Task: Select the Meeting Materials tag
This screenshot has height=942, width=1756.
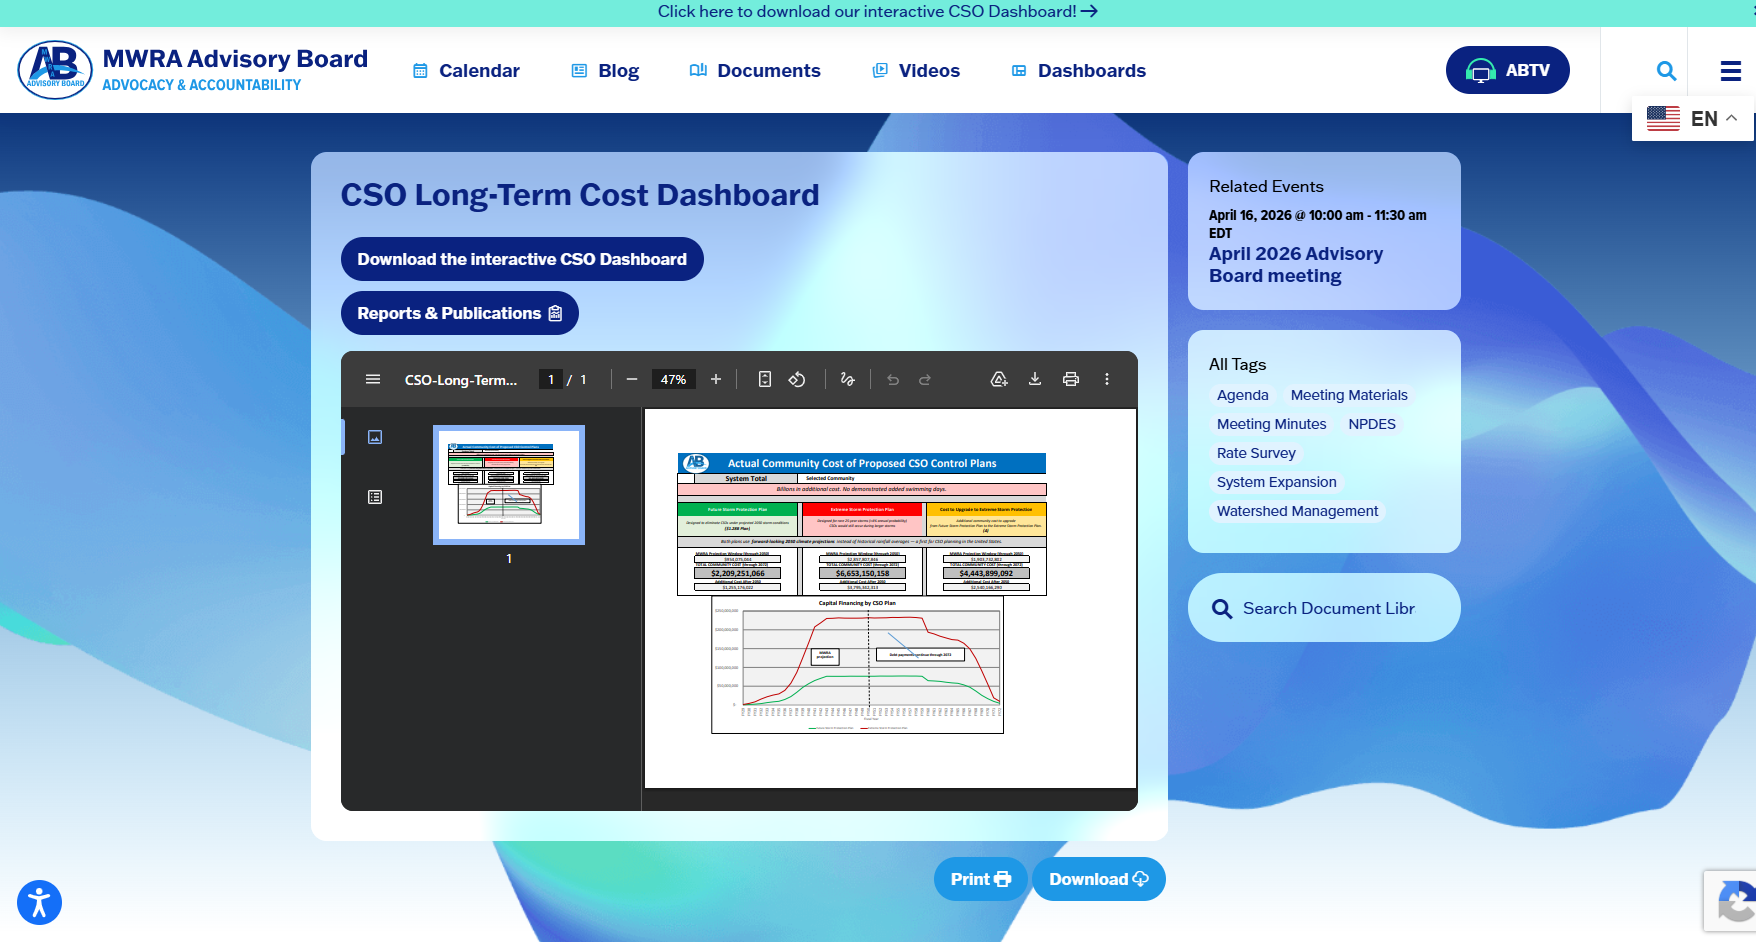Action: pos(1349,395)
